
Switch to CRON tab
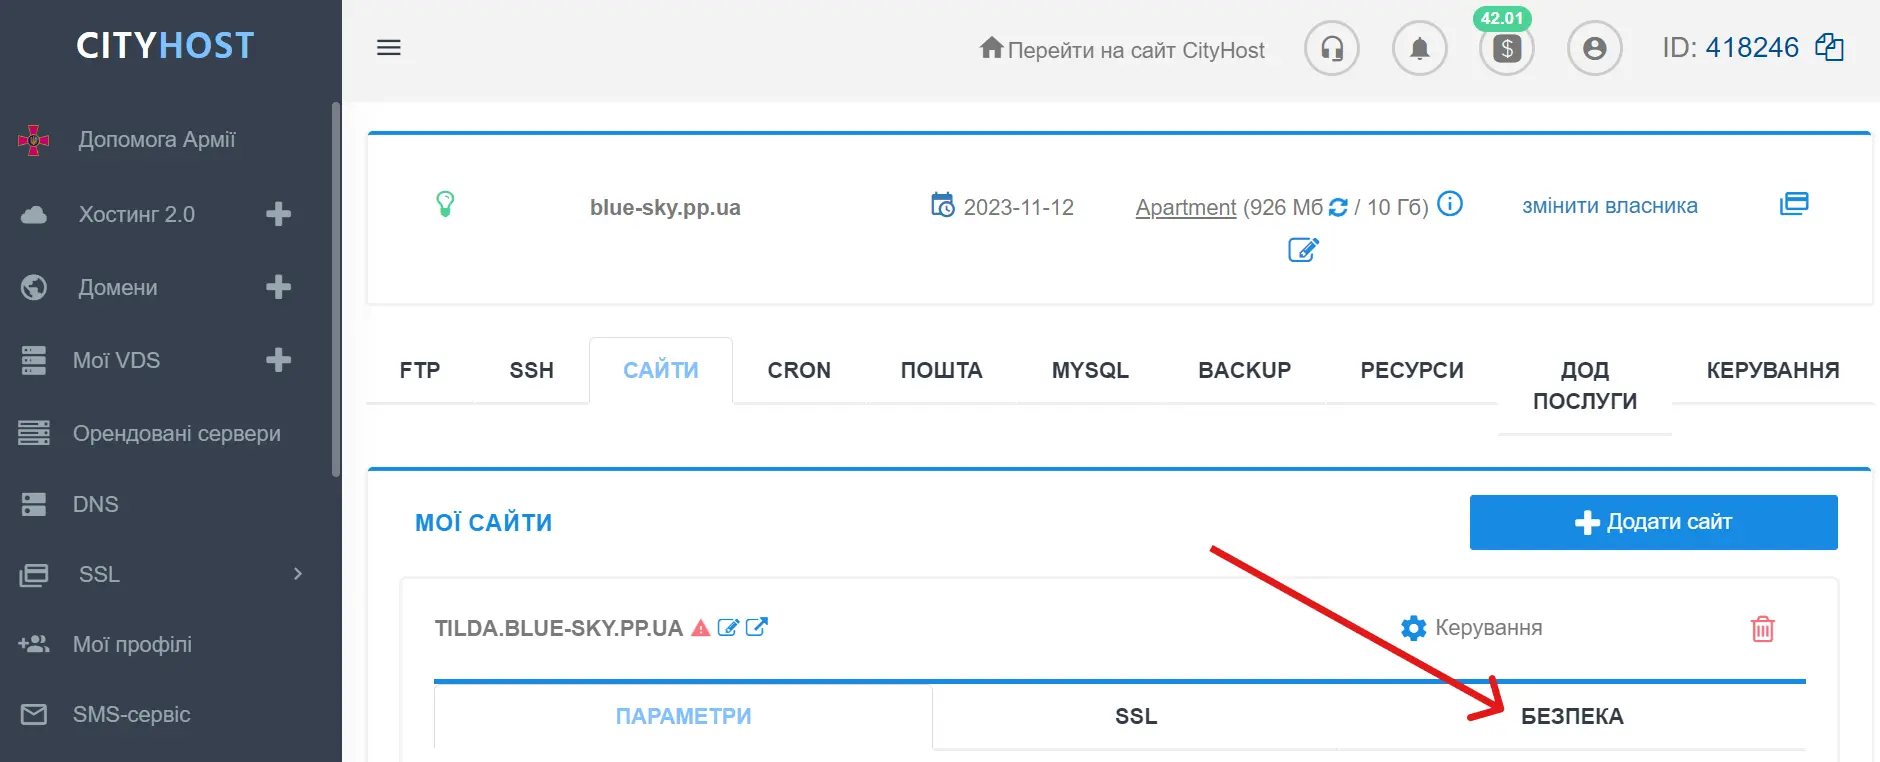799,370
